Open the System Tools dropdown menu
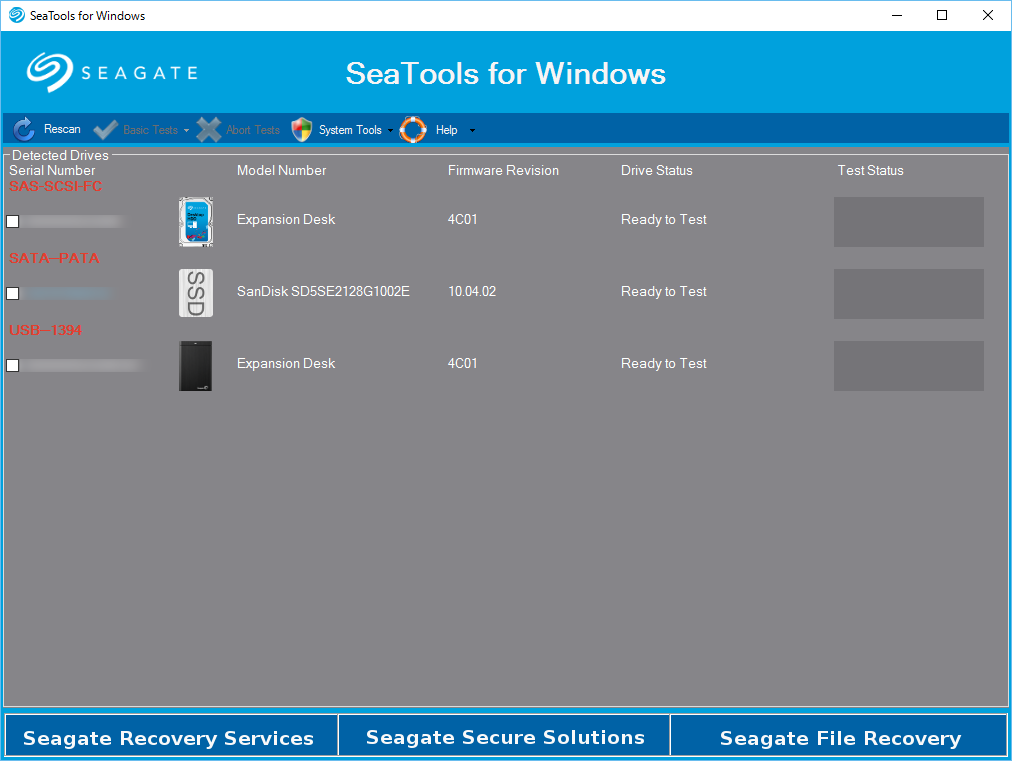Image resolution: width=1012 pixels, height=761 pixels. pos(391,129)
